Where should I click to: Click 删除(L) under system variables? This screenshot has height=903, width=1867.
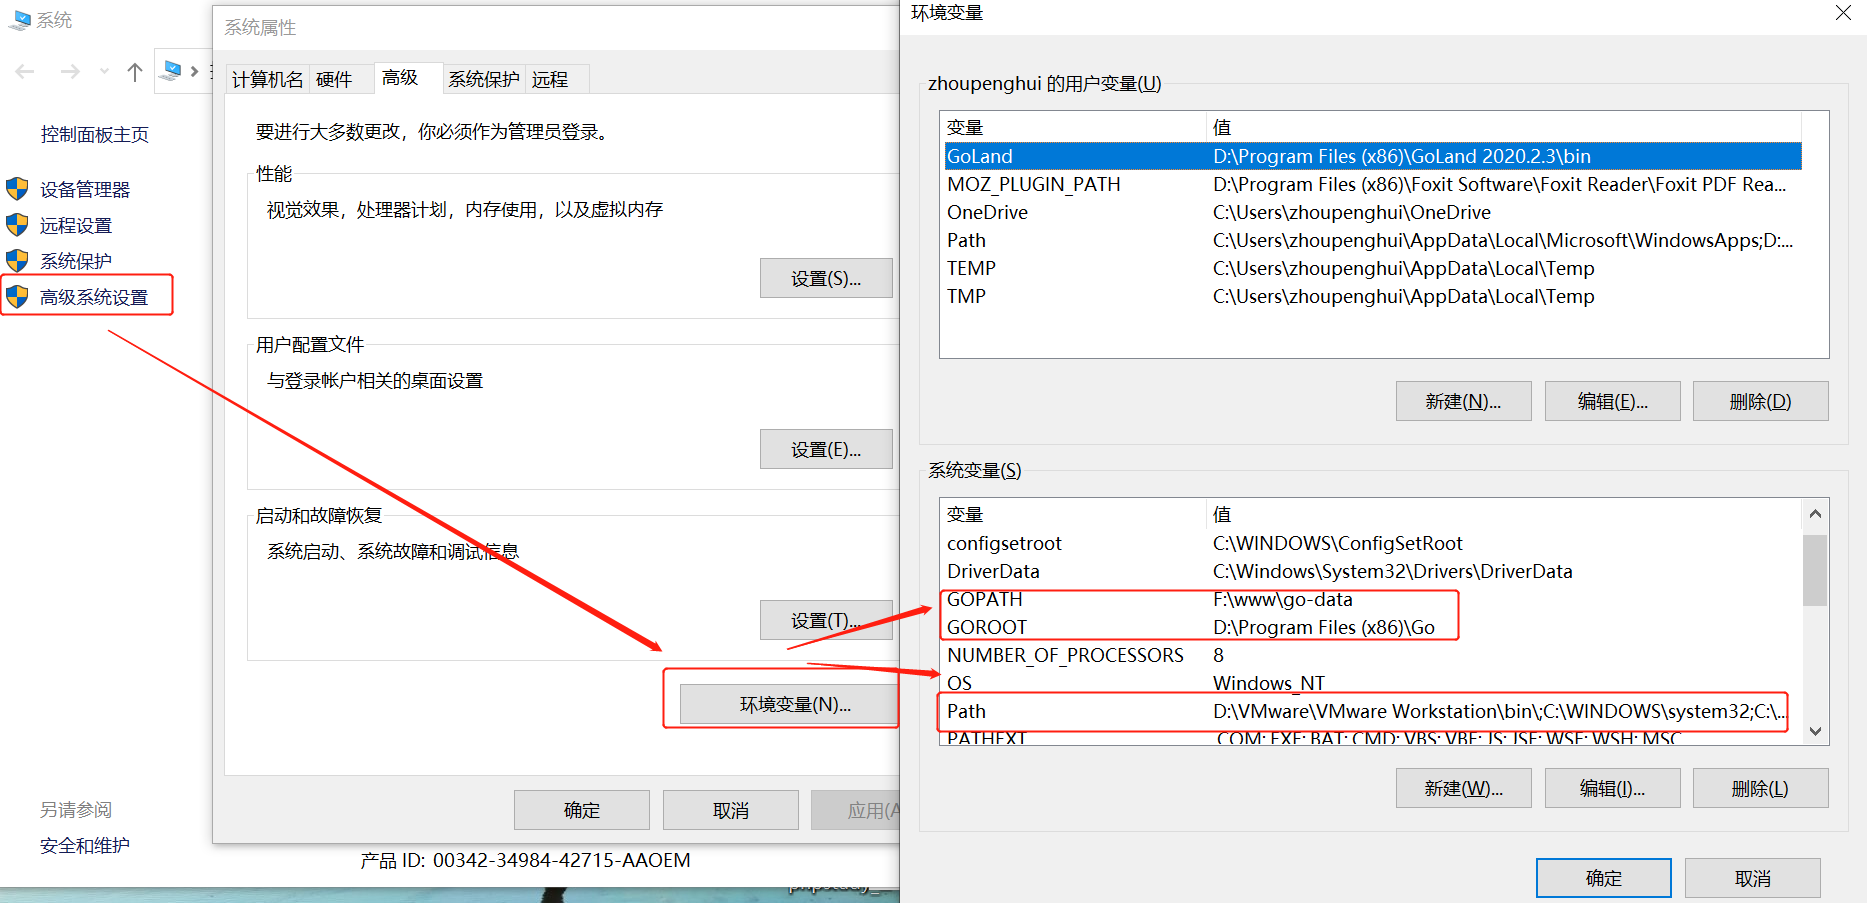coord(1760,788)
